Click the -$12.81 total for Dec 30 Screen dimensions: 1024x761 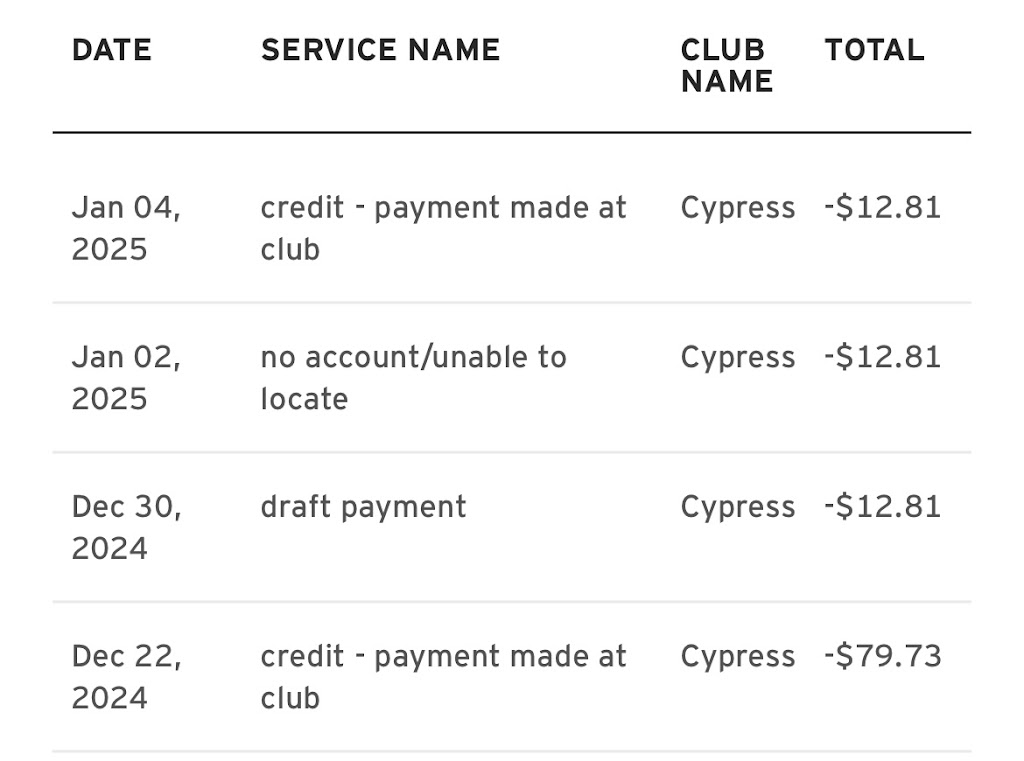(x=882, y=507)
